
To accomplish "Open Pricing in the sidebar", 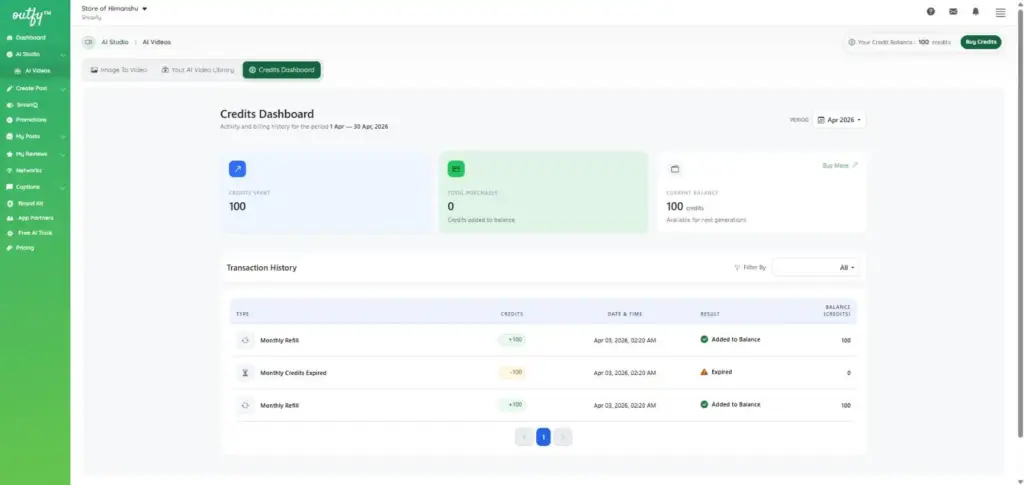I will [25, 247].
